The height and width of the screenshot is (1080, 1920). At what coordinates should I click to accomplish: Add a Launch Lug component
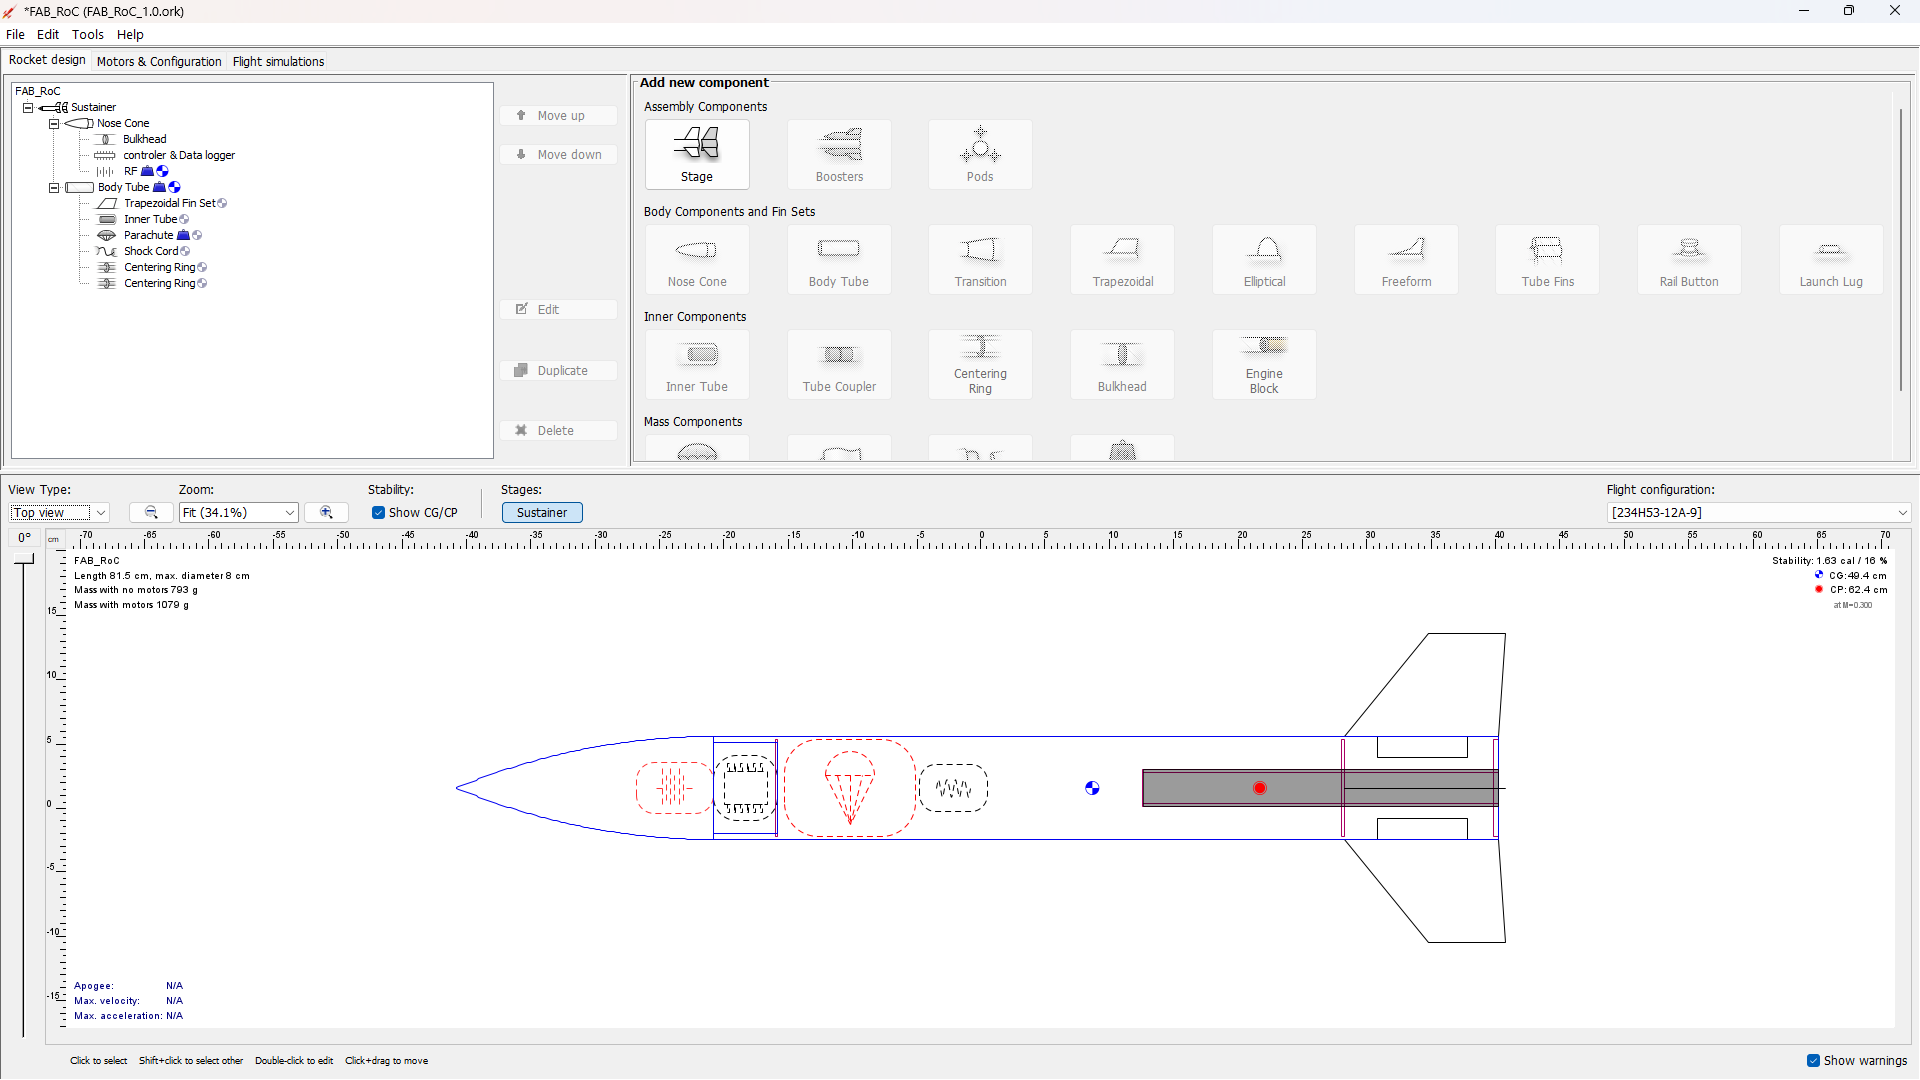point(1831,259)
